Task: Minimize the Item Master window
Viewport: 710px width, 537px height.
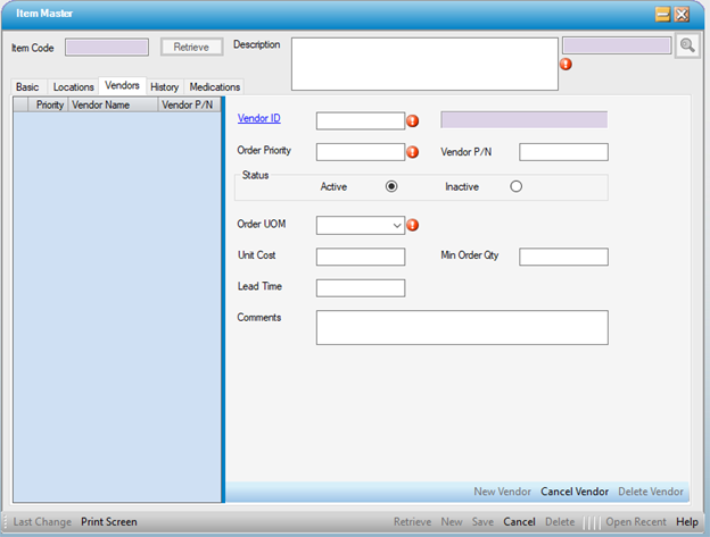Action: (662, 14)
